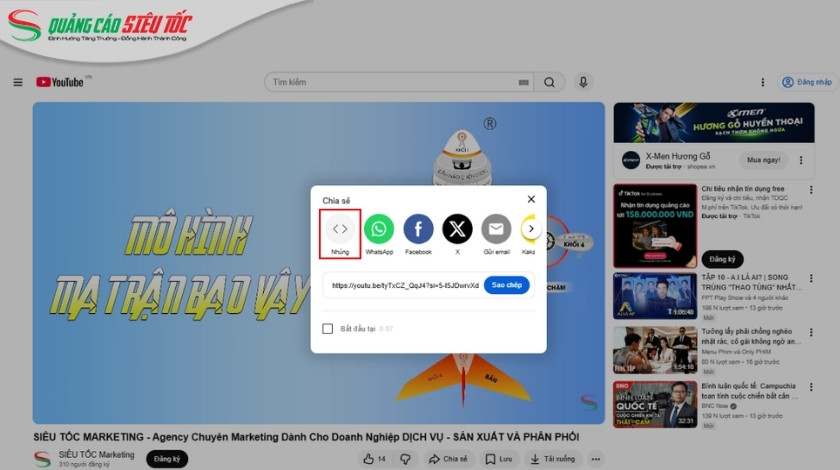840x470 pixels.
Task: Click the share URL text field
Action: point(404,285)
